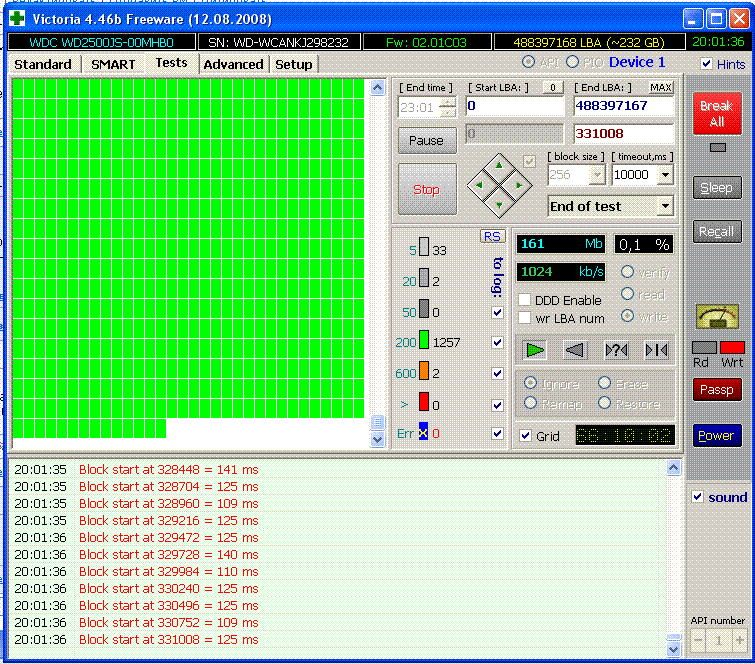
Task: Click the log scroll down arrow
Action: (x=673, y=649)
